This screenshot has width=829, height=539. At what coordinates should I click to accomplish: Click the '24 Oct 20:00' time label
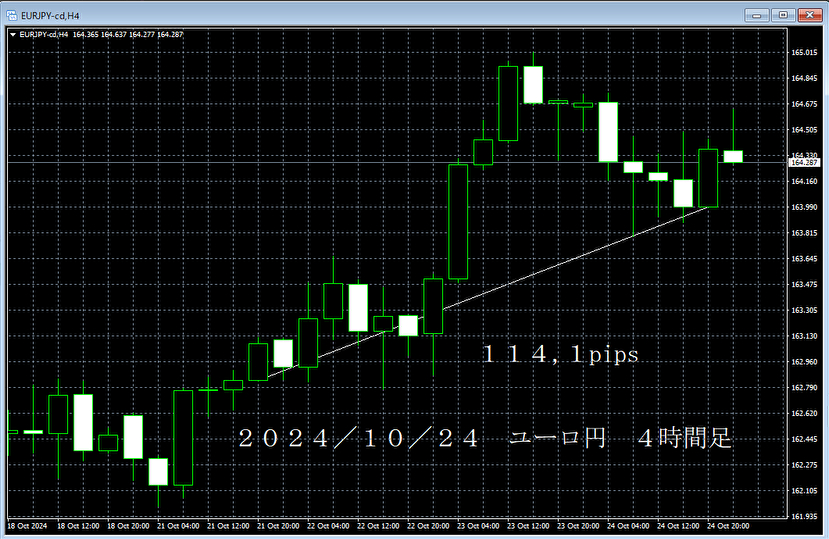coord(729,526)
